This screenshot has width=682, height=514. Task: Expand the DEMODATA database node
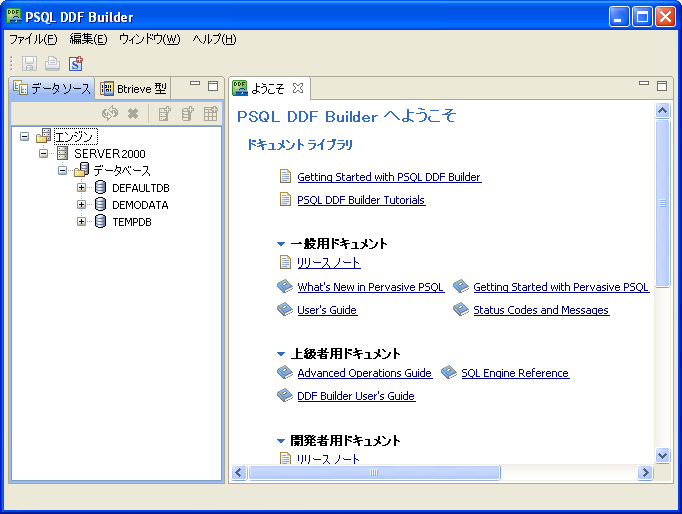point(82,205)
